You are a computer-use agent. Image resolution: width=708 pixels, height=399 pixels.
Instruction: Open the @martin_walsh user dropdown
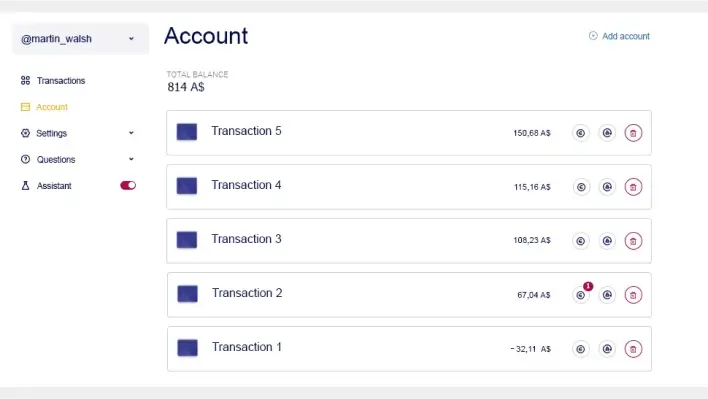[80, 39]
